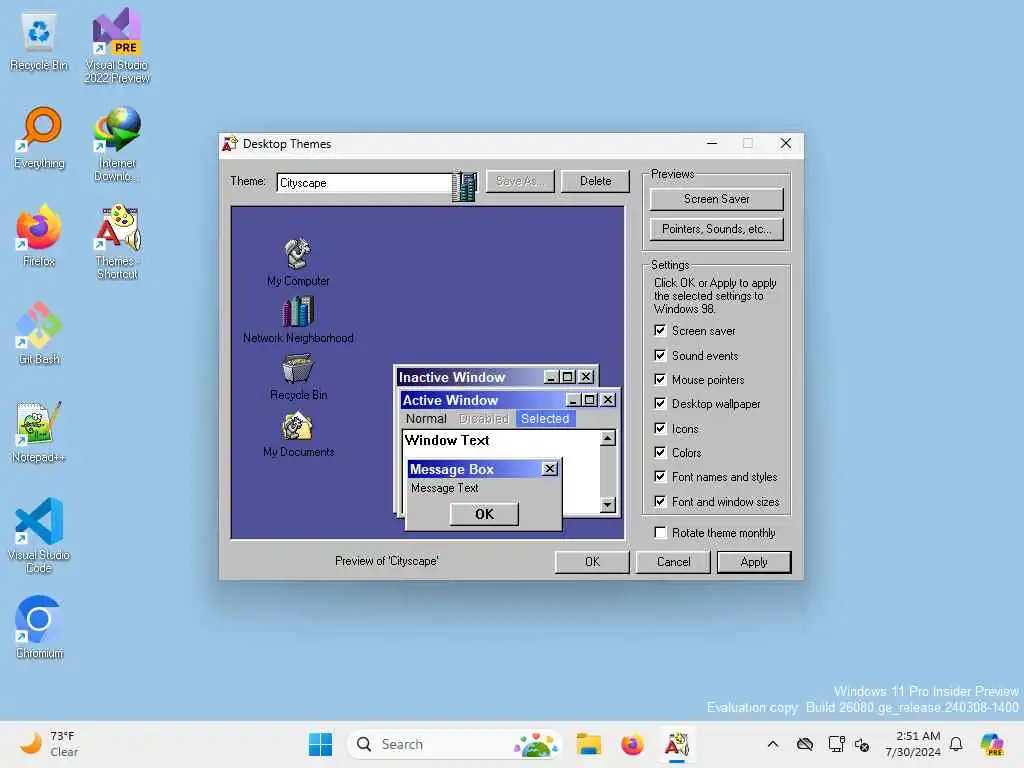
Task: Preview the Screen Saver
Action: (716, 199)
